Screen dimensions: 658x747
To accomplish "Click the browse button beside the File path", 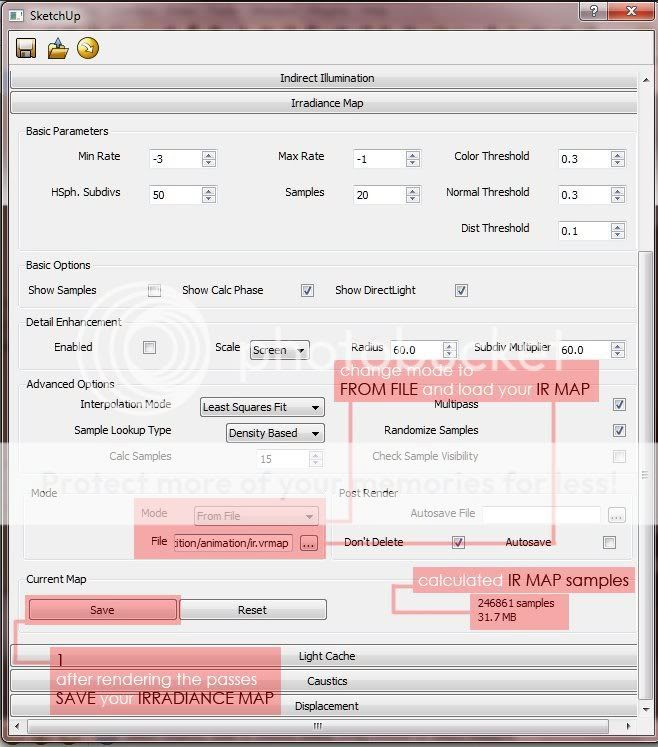I will pos(309,543).
